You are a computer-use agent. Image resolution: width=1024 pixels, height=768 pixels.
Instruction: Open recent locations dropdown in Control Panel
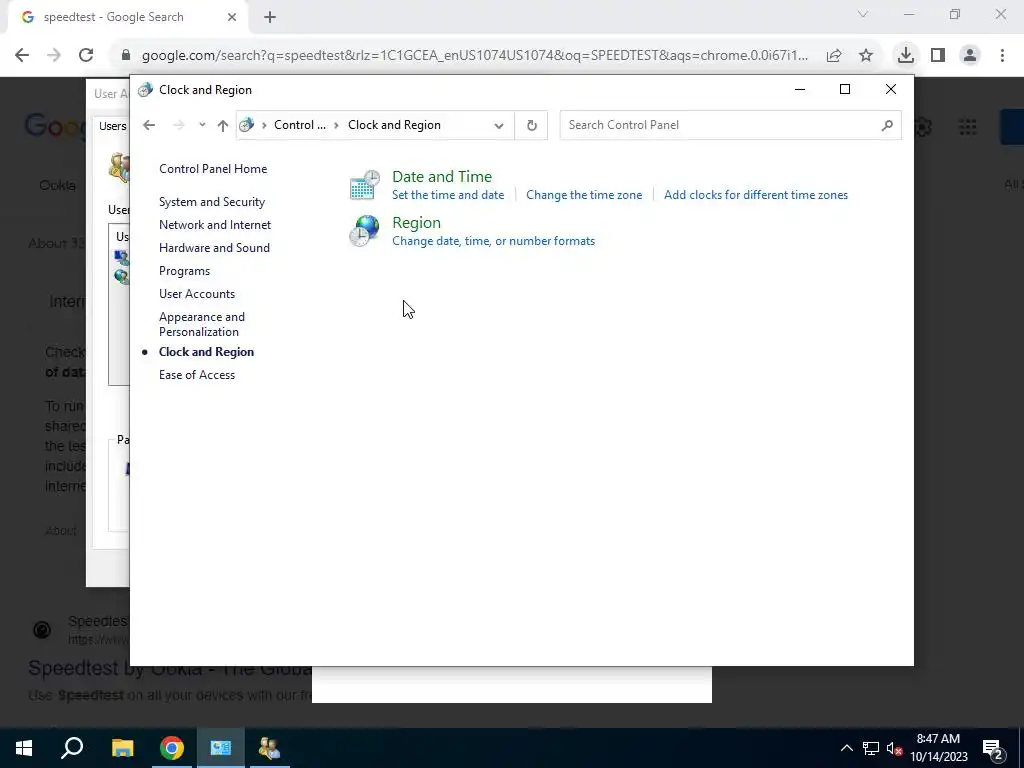tap(202, 125)
